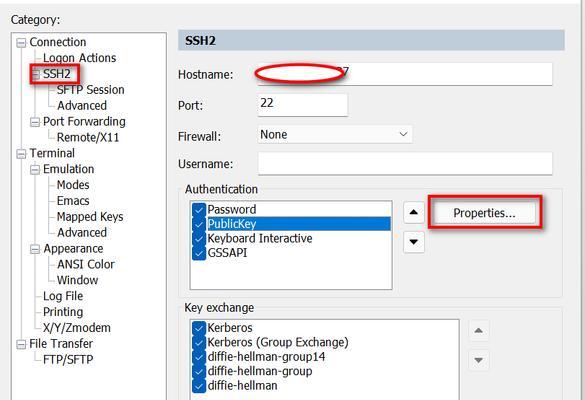Move authentication method up with arrow button
Screen dimensions: 585x400
(414, 213)
